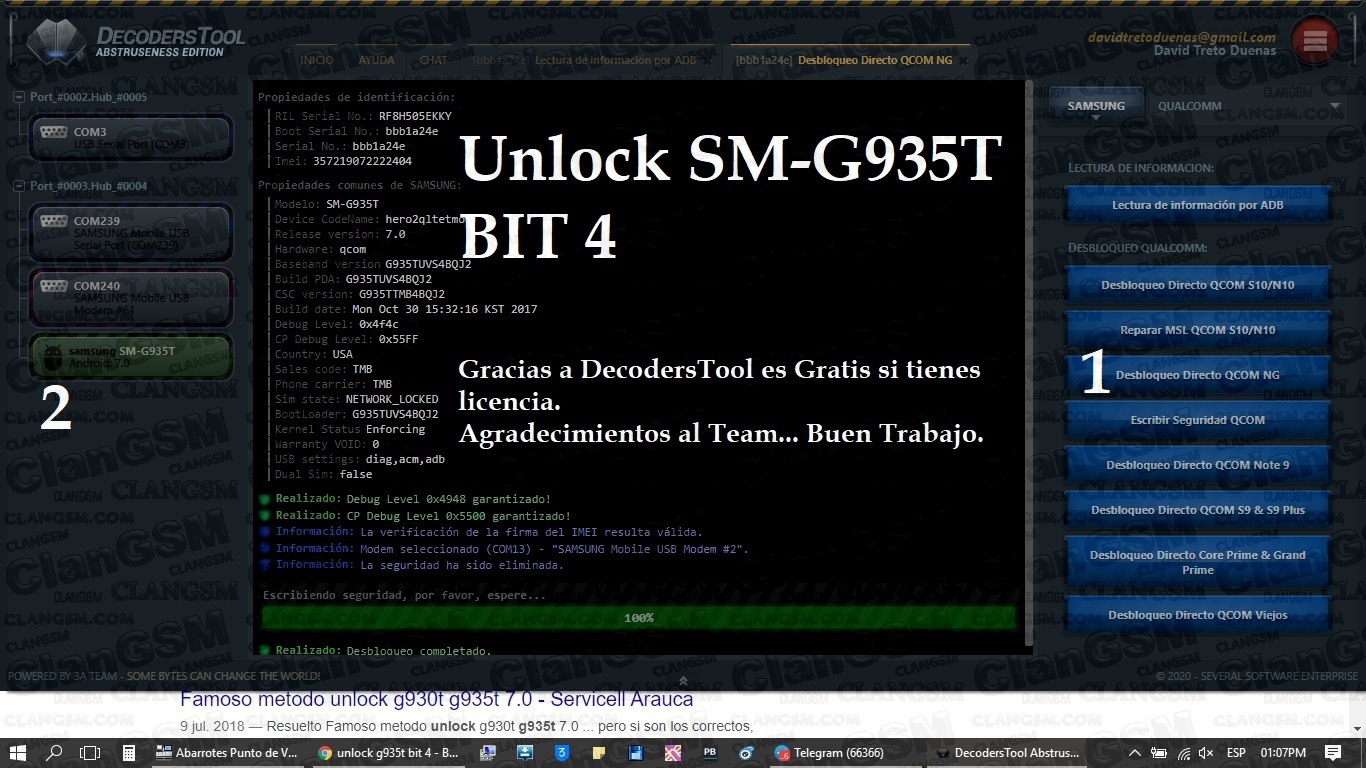This screenshot has width=1366, height=768.
Task: Select the COM239 port icon
Action: coord(53,221)
